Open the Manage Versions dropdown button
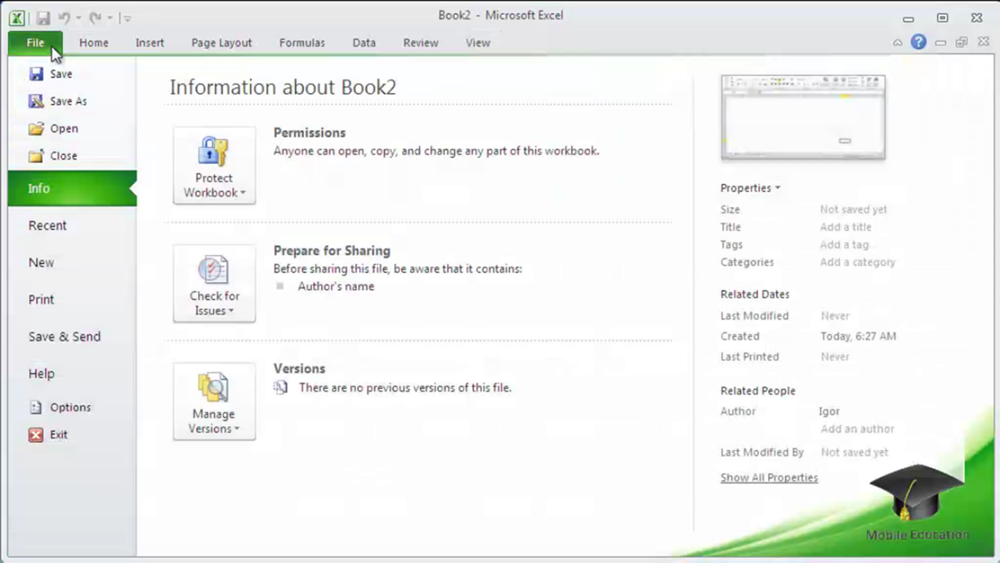The image size is (1000, 563). tap(214, 402)
